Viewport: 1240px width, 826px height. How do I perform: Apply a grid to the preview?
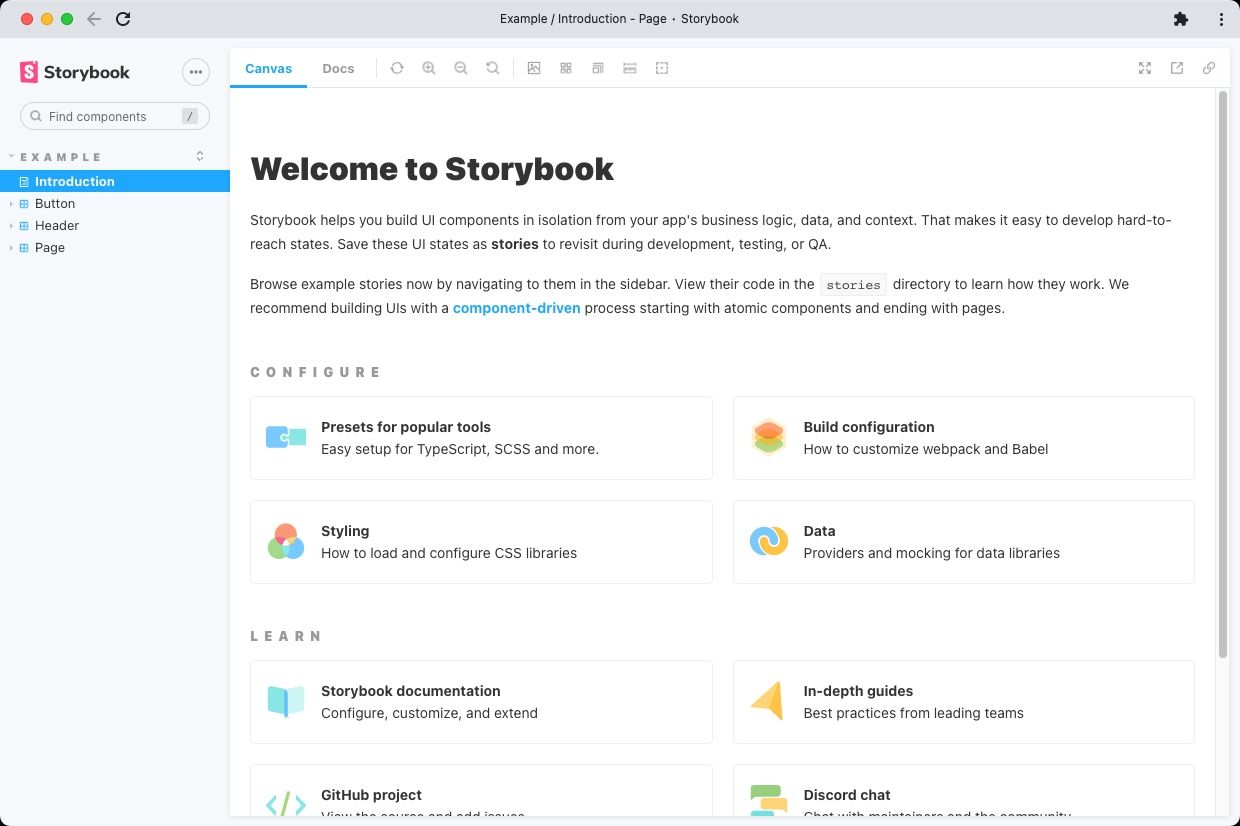click(566, 68)
